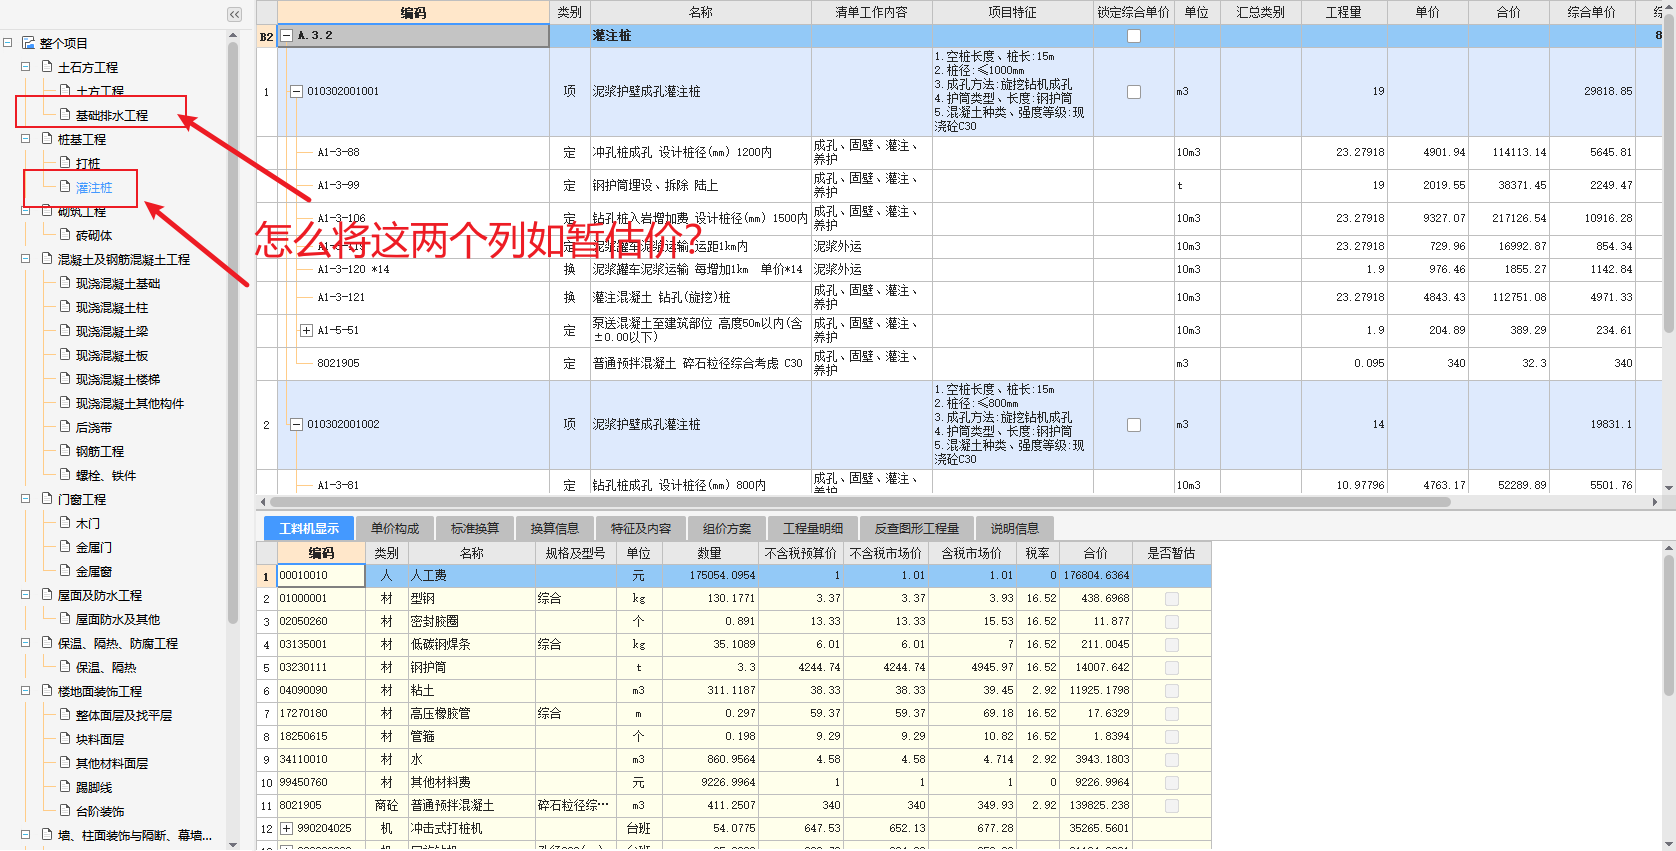Collapse the left tree panel using the double-chevron icon
This screenshot has height=851, width=1676.
click(234, 14)
